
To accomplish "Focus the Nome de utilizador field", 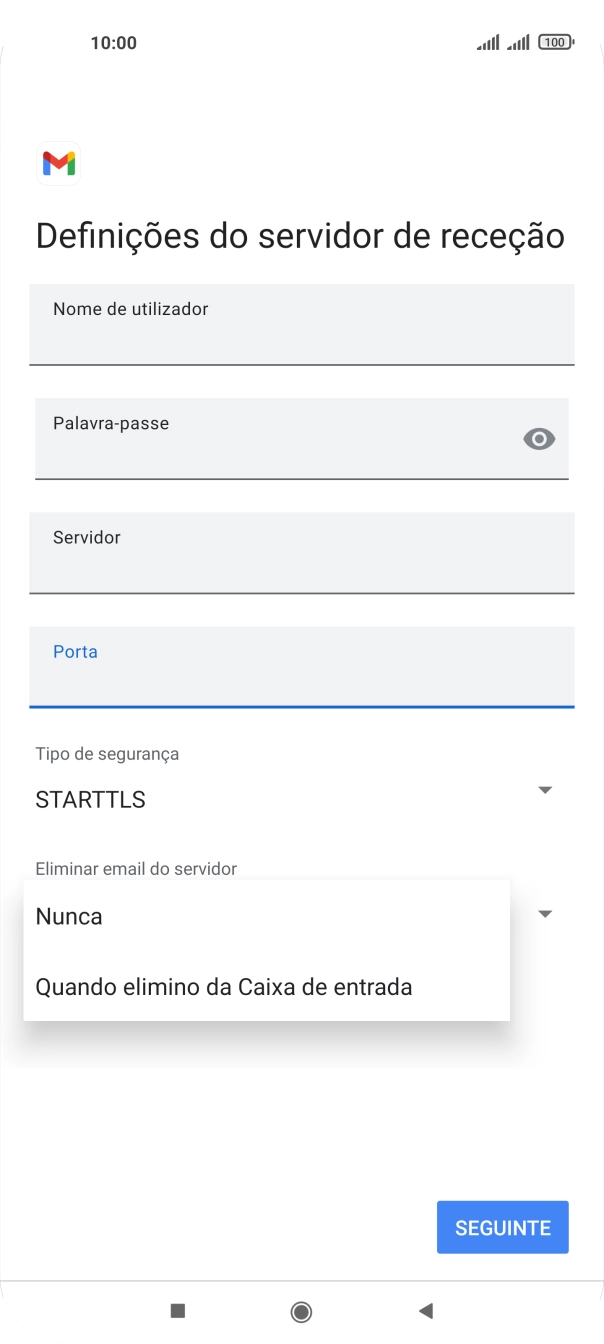I will click(300, 325).
